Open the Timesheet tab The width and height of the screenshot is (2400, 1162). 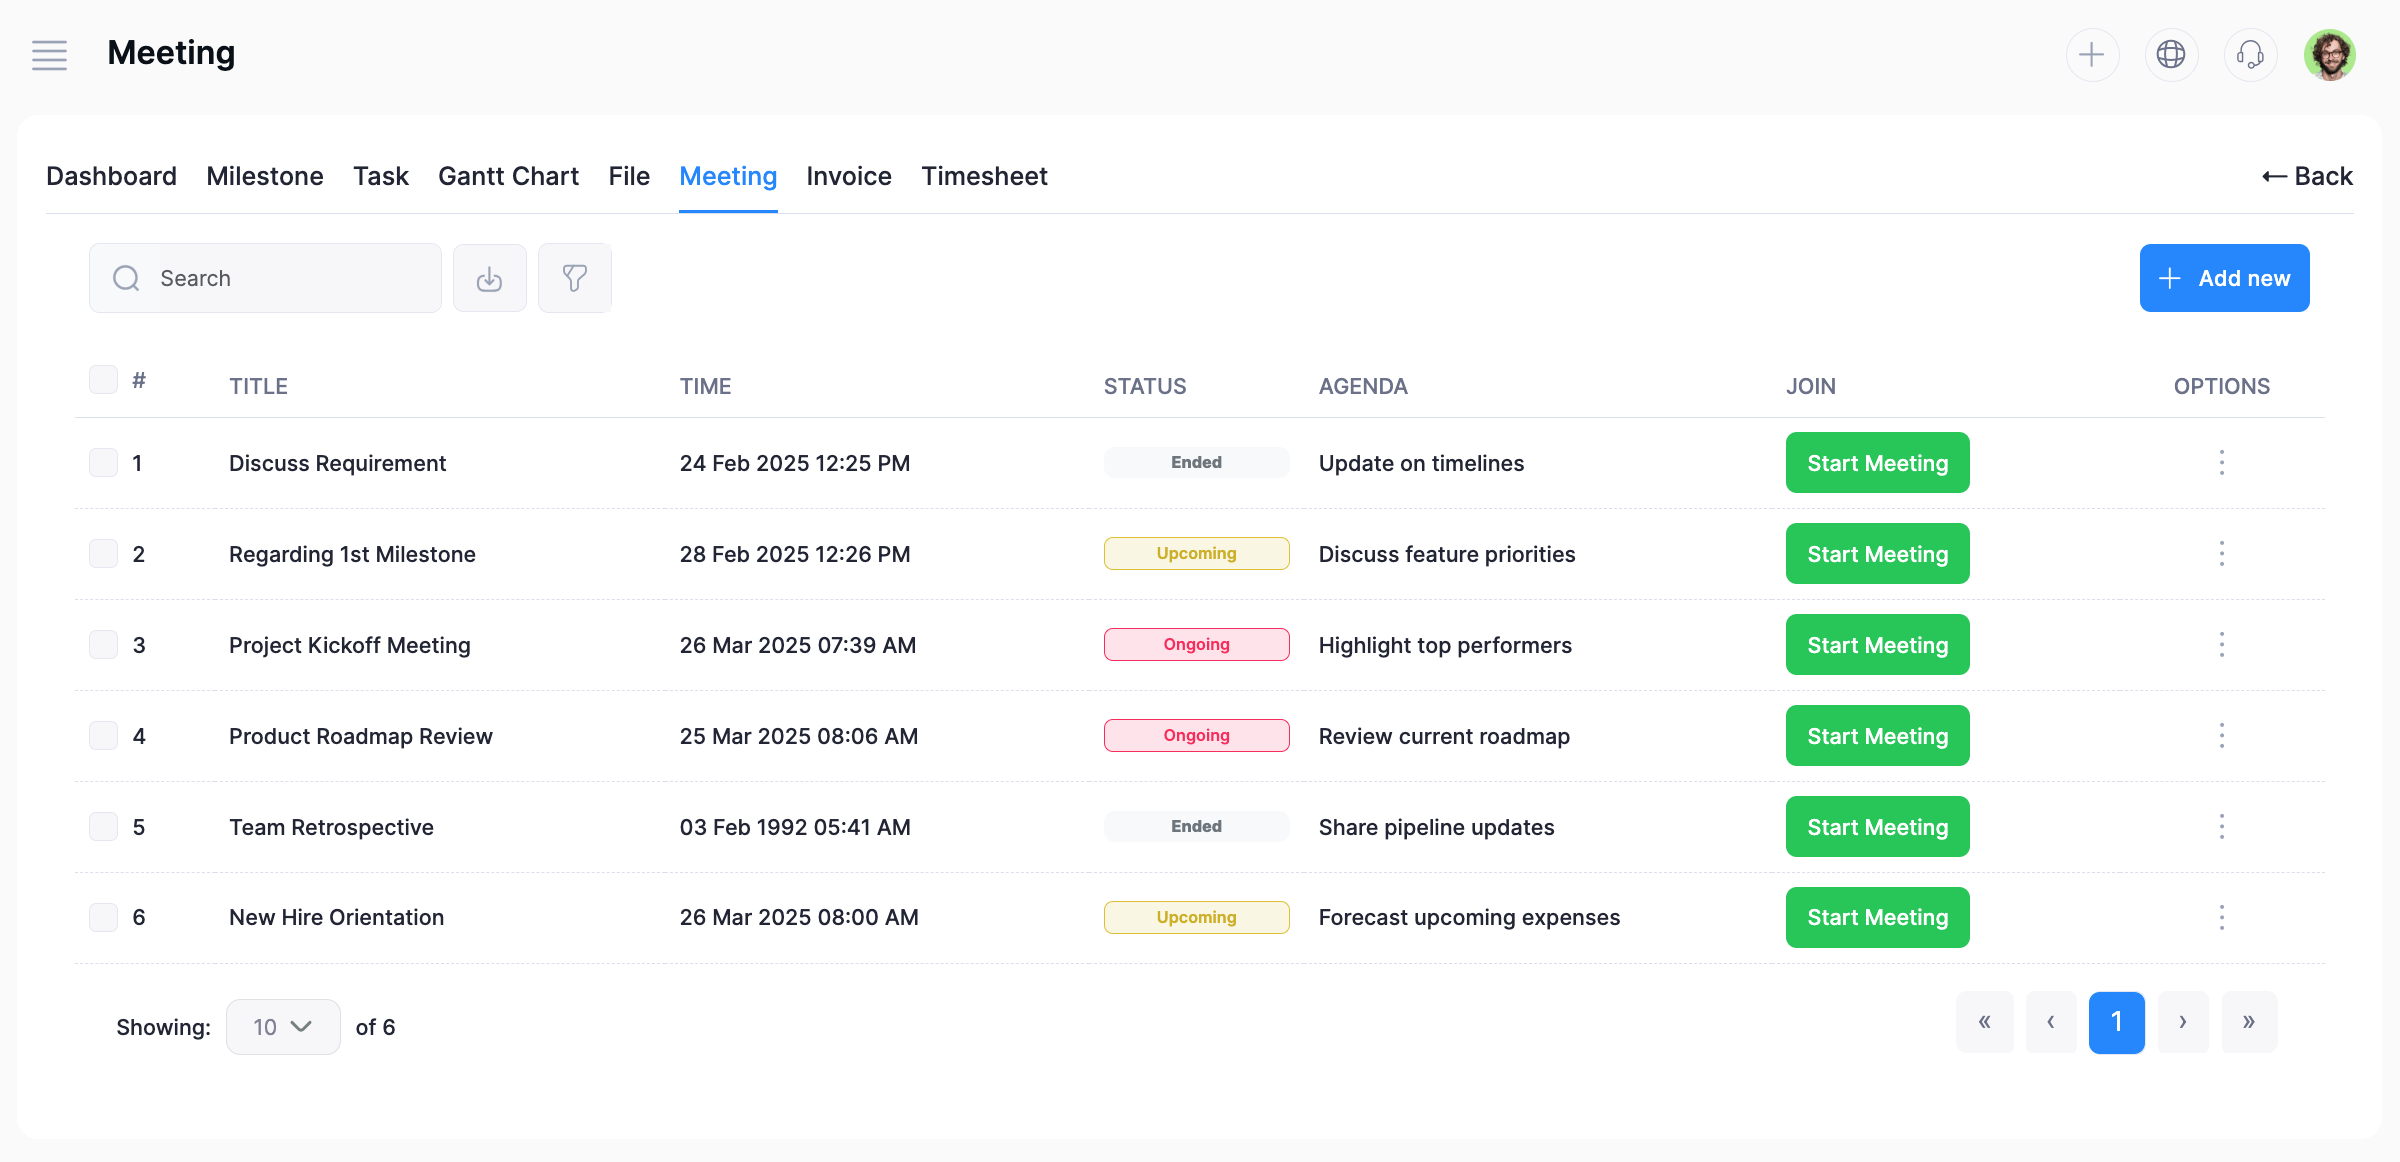pyautogui.click(x=984, y=176)
